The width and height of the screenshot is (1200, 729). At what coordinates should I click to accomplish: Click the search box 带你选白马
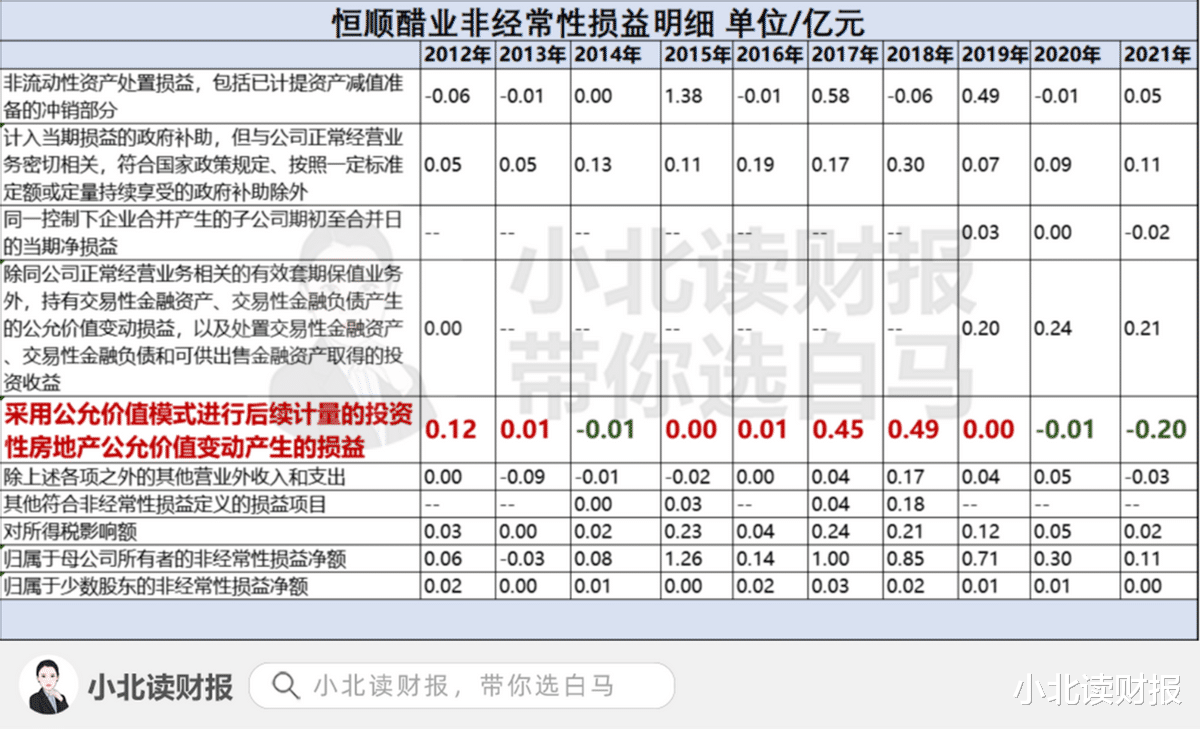click(x=466, y=685)
